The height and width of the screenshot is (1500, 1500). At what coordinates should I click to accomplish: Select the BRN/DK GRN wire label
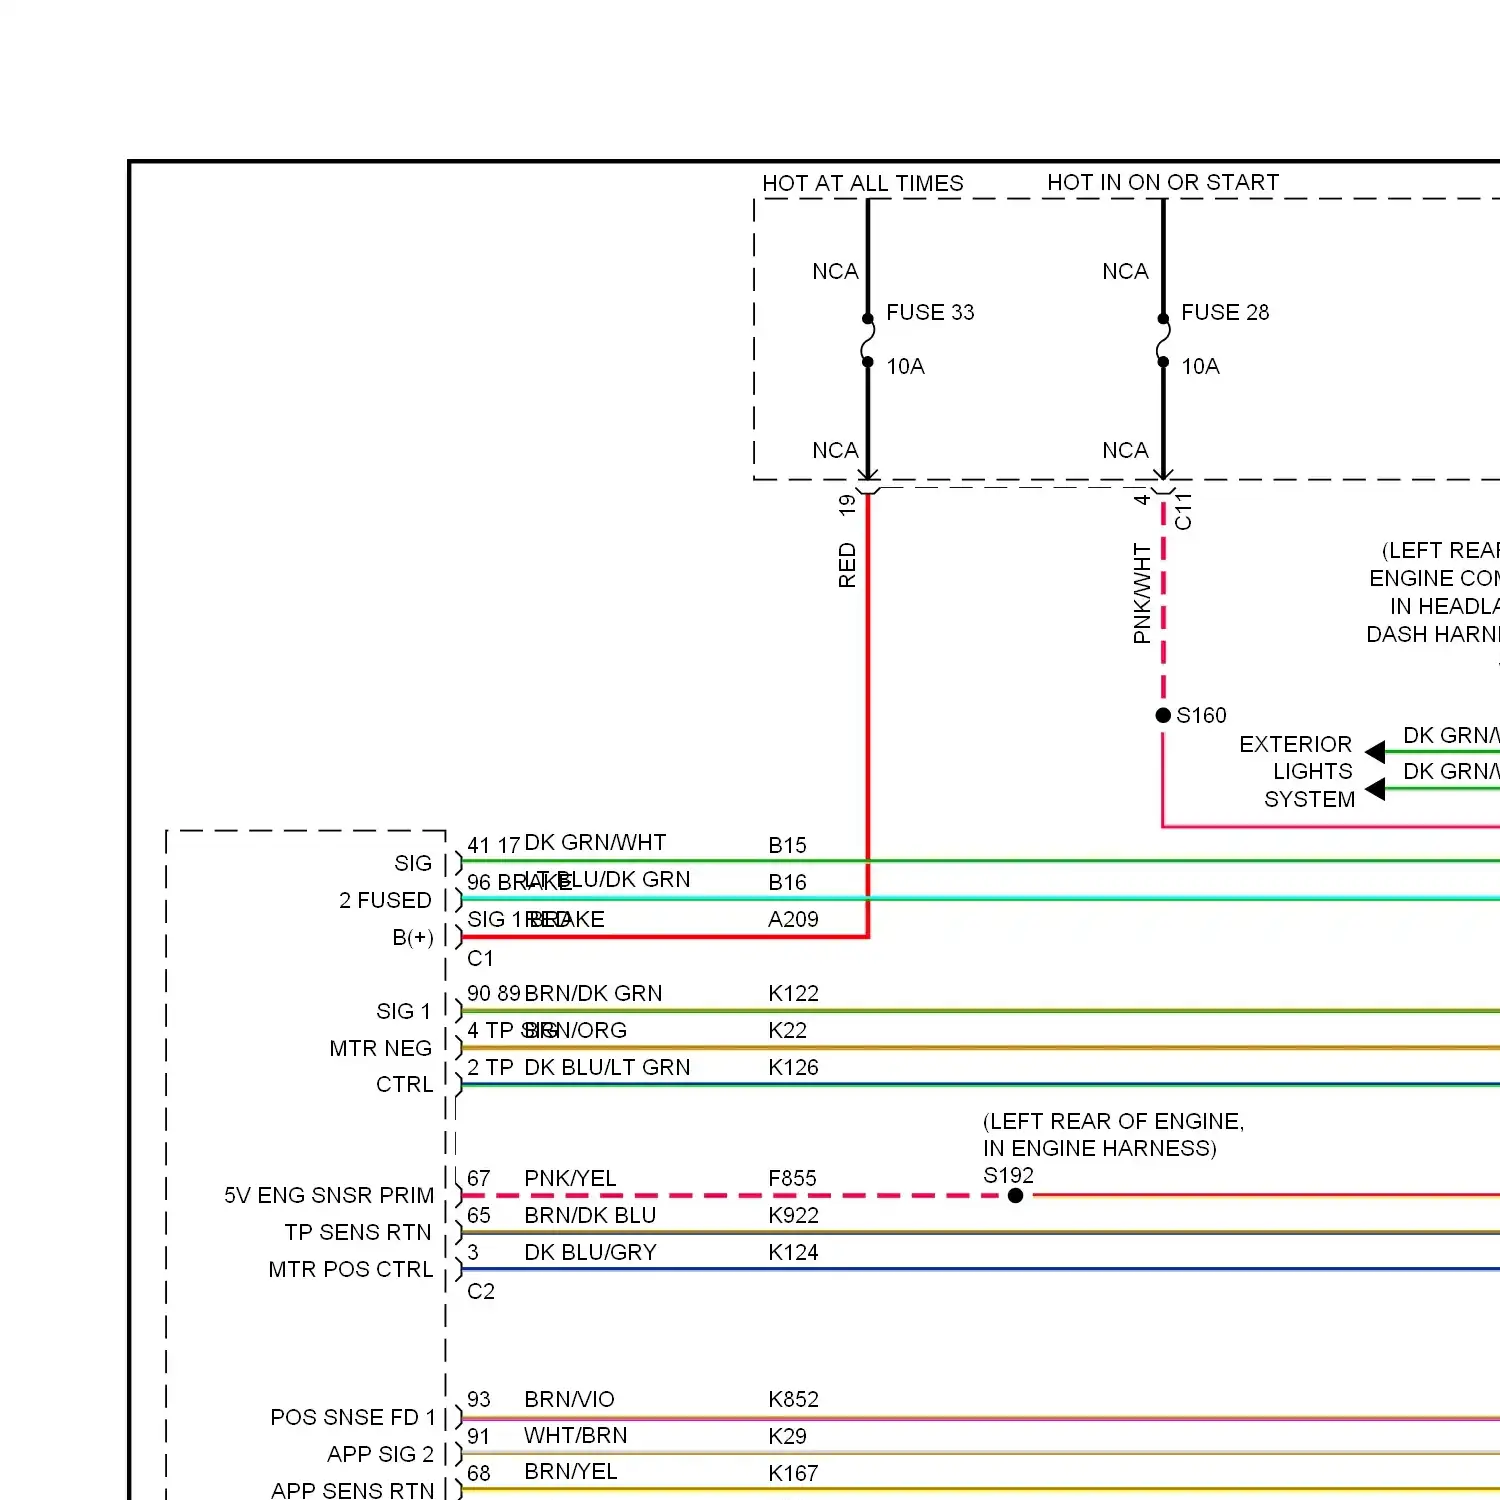point(593,993)
